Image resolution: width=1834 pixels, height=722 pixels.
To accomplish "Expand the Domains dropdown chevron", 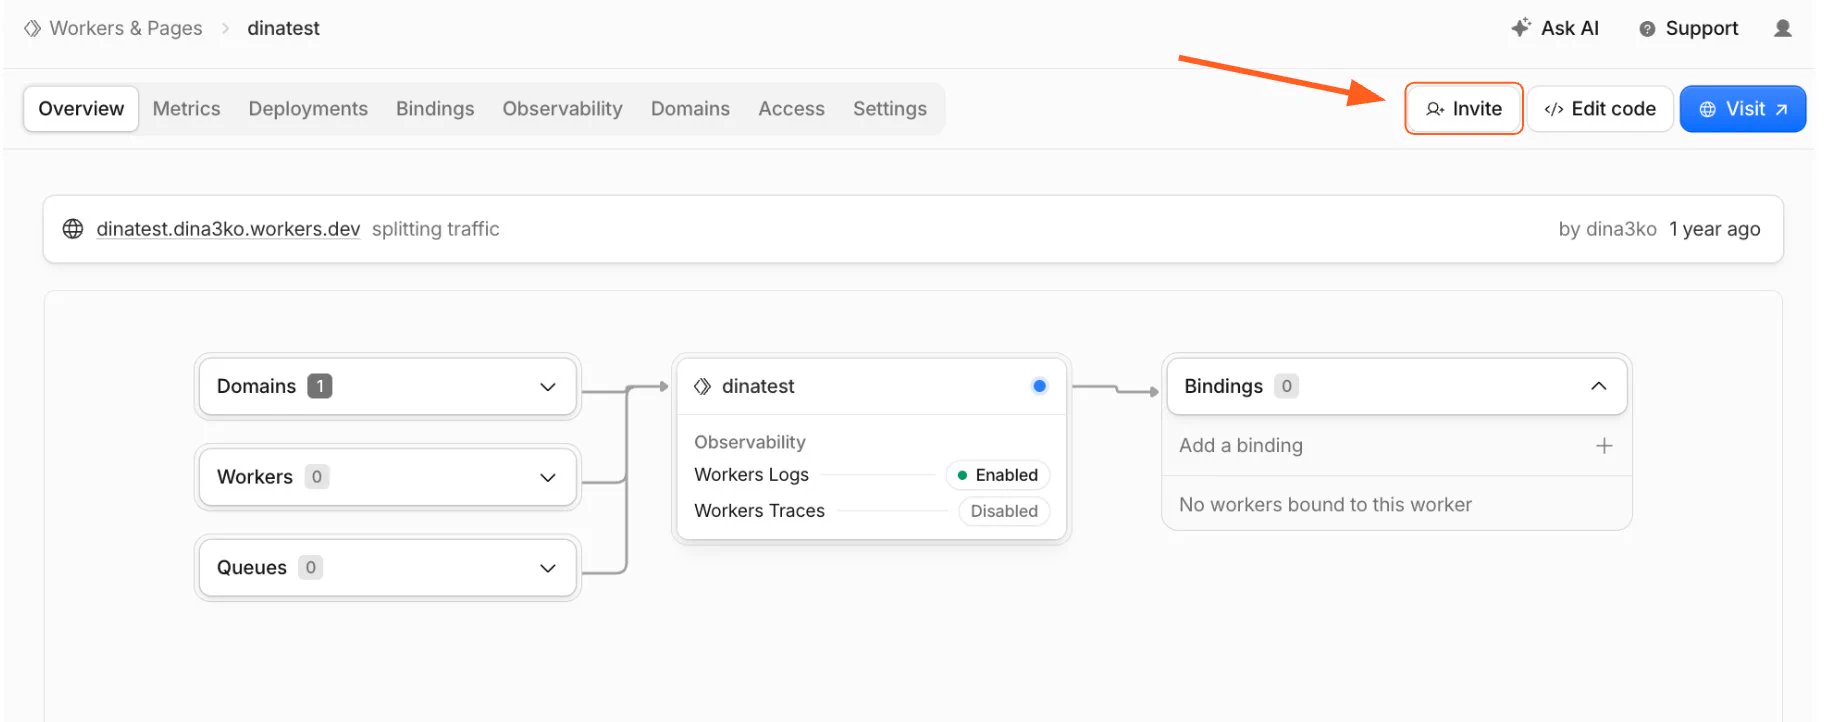I will [x=548, y=387].
